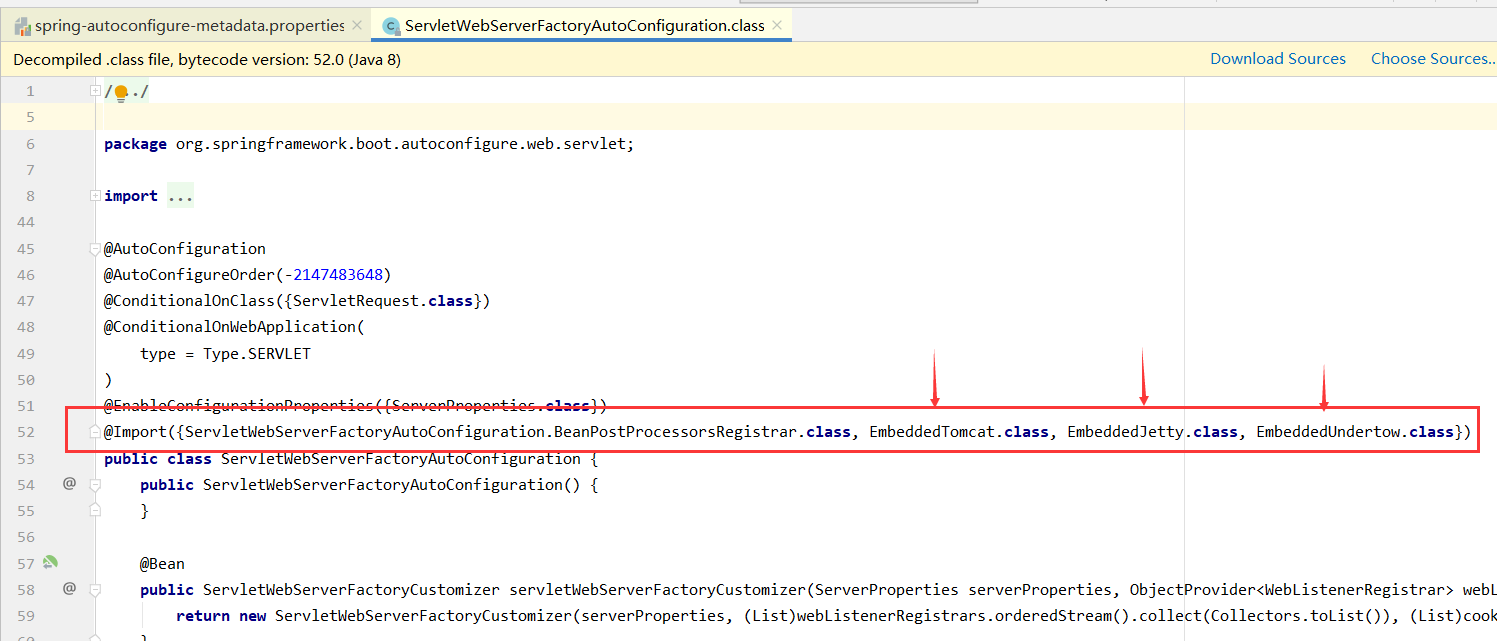Screen dimensions: 1497x641
Task: Click line number 52 in the gutter
Action: 25,432
